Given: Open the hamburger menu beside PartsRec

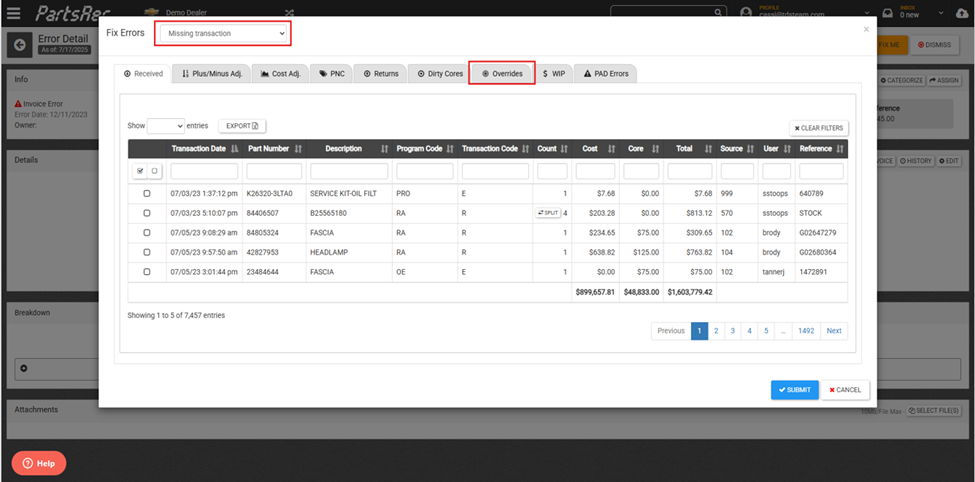Looking at the screenshot, I should point(13,12).
